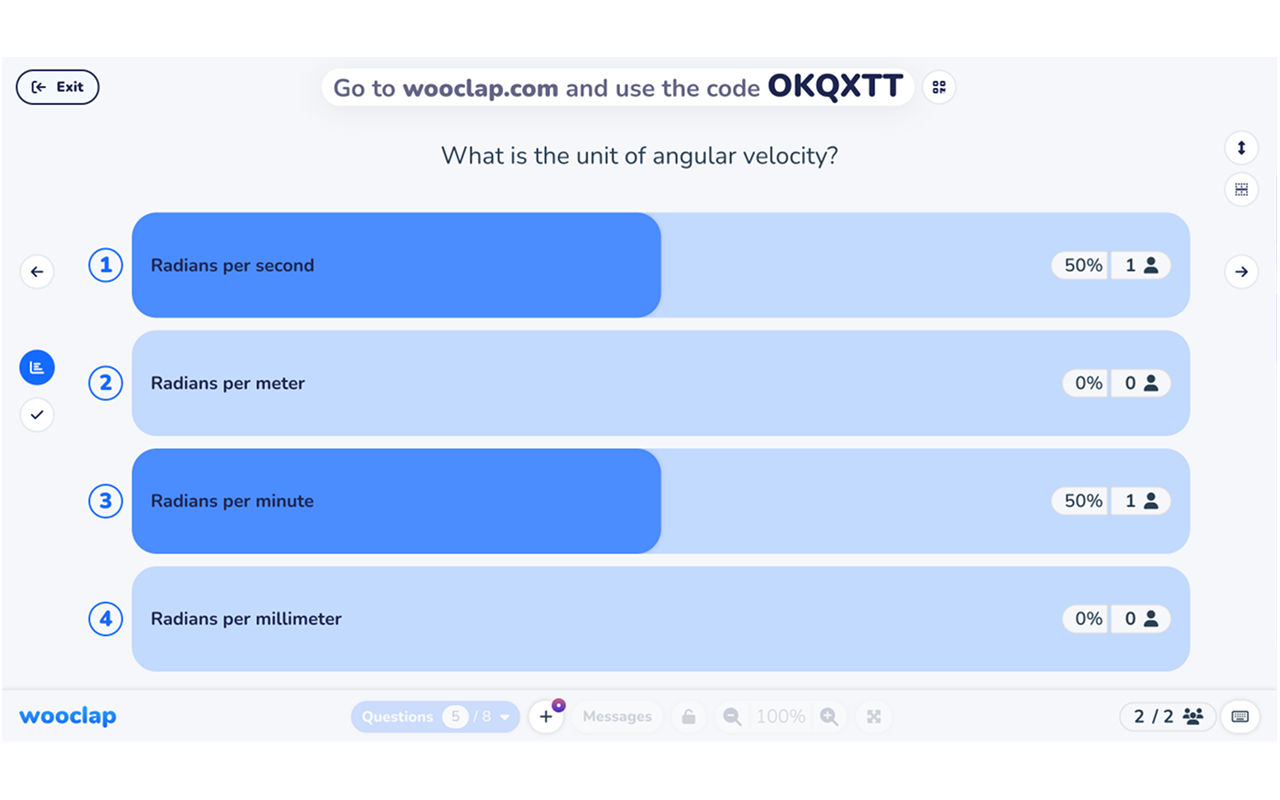Select the checkmark correct-answer icon
Viewport: 1280px width, 800px height.
tap(37, 414)
